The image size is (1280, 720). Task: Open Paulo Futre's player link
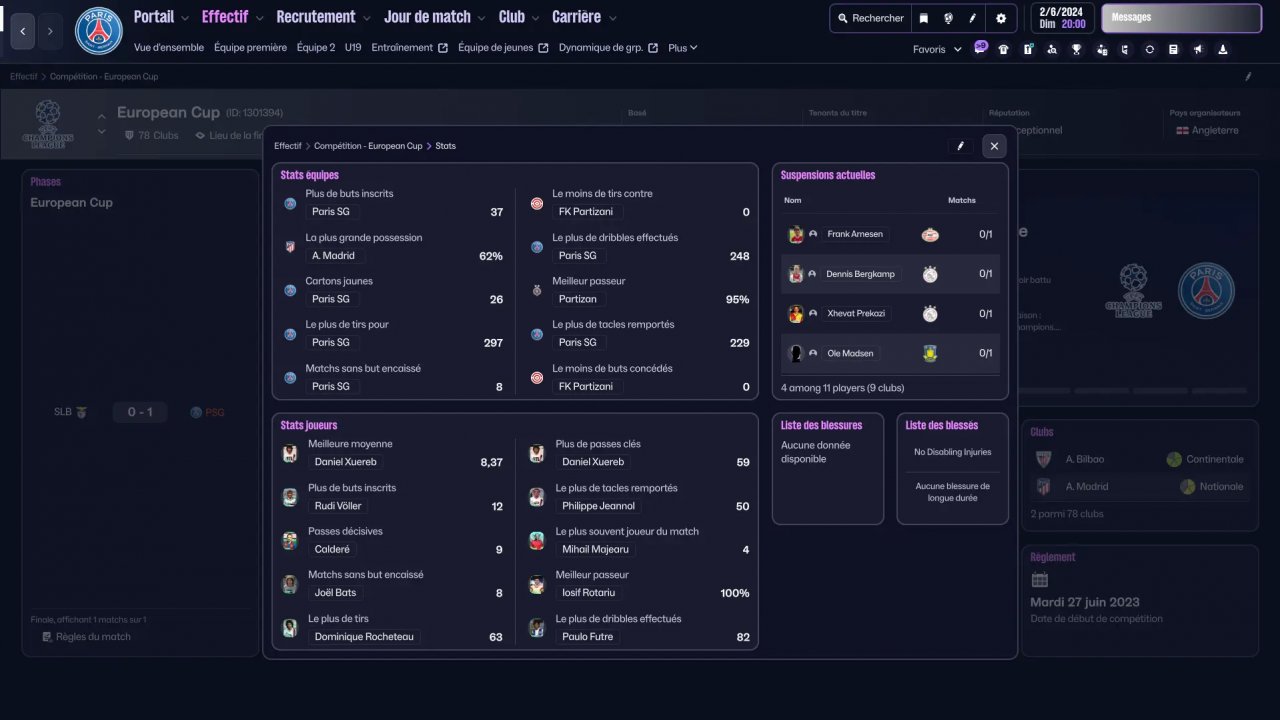[x=588, y=637]
